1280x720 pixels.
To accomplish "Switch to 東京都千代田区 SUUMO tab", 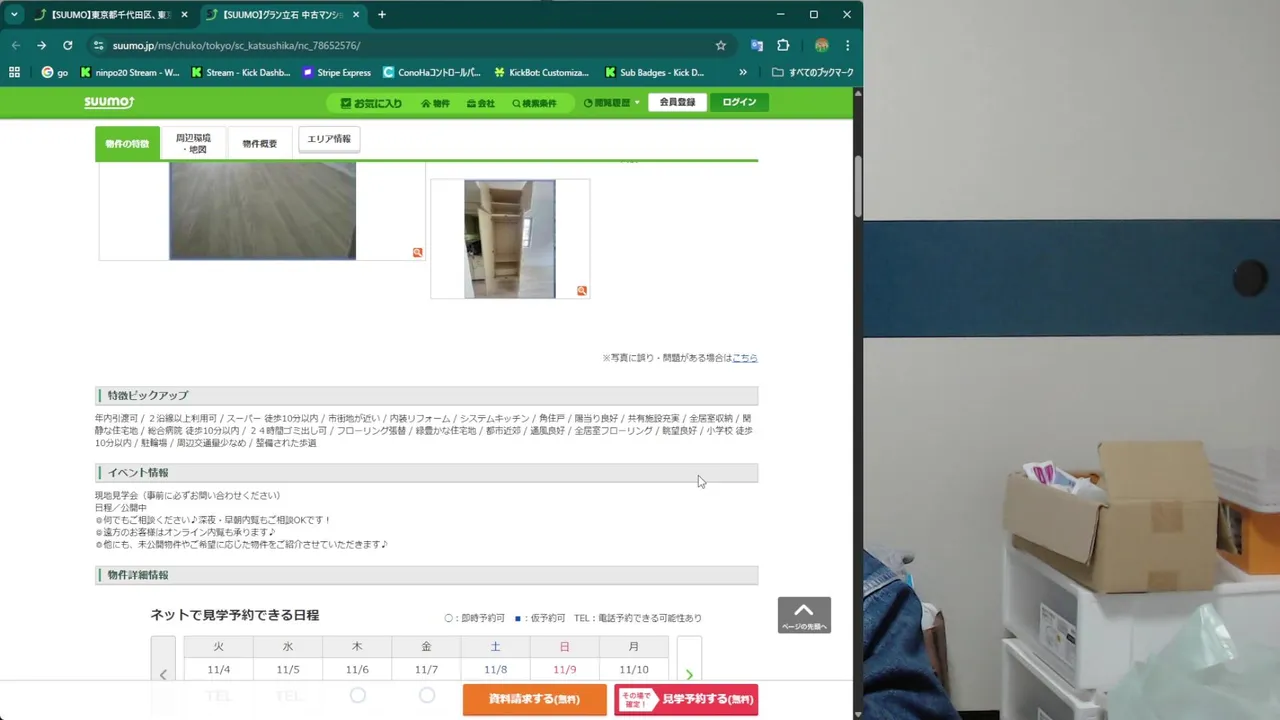I will click(111, 15).
